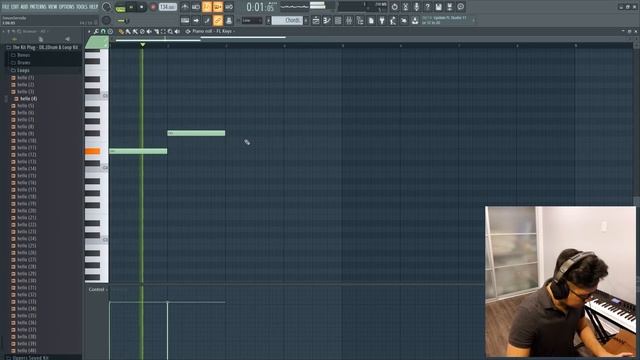Open the VIEW menu
Viewport: 640px width, 360px height.
pos(53,7)
